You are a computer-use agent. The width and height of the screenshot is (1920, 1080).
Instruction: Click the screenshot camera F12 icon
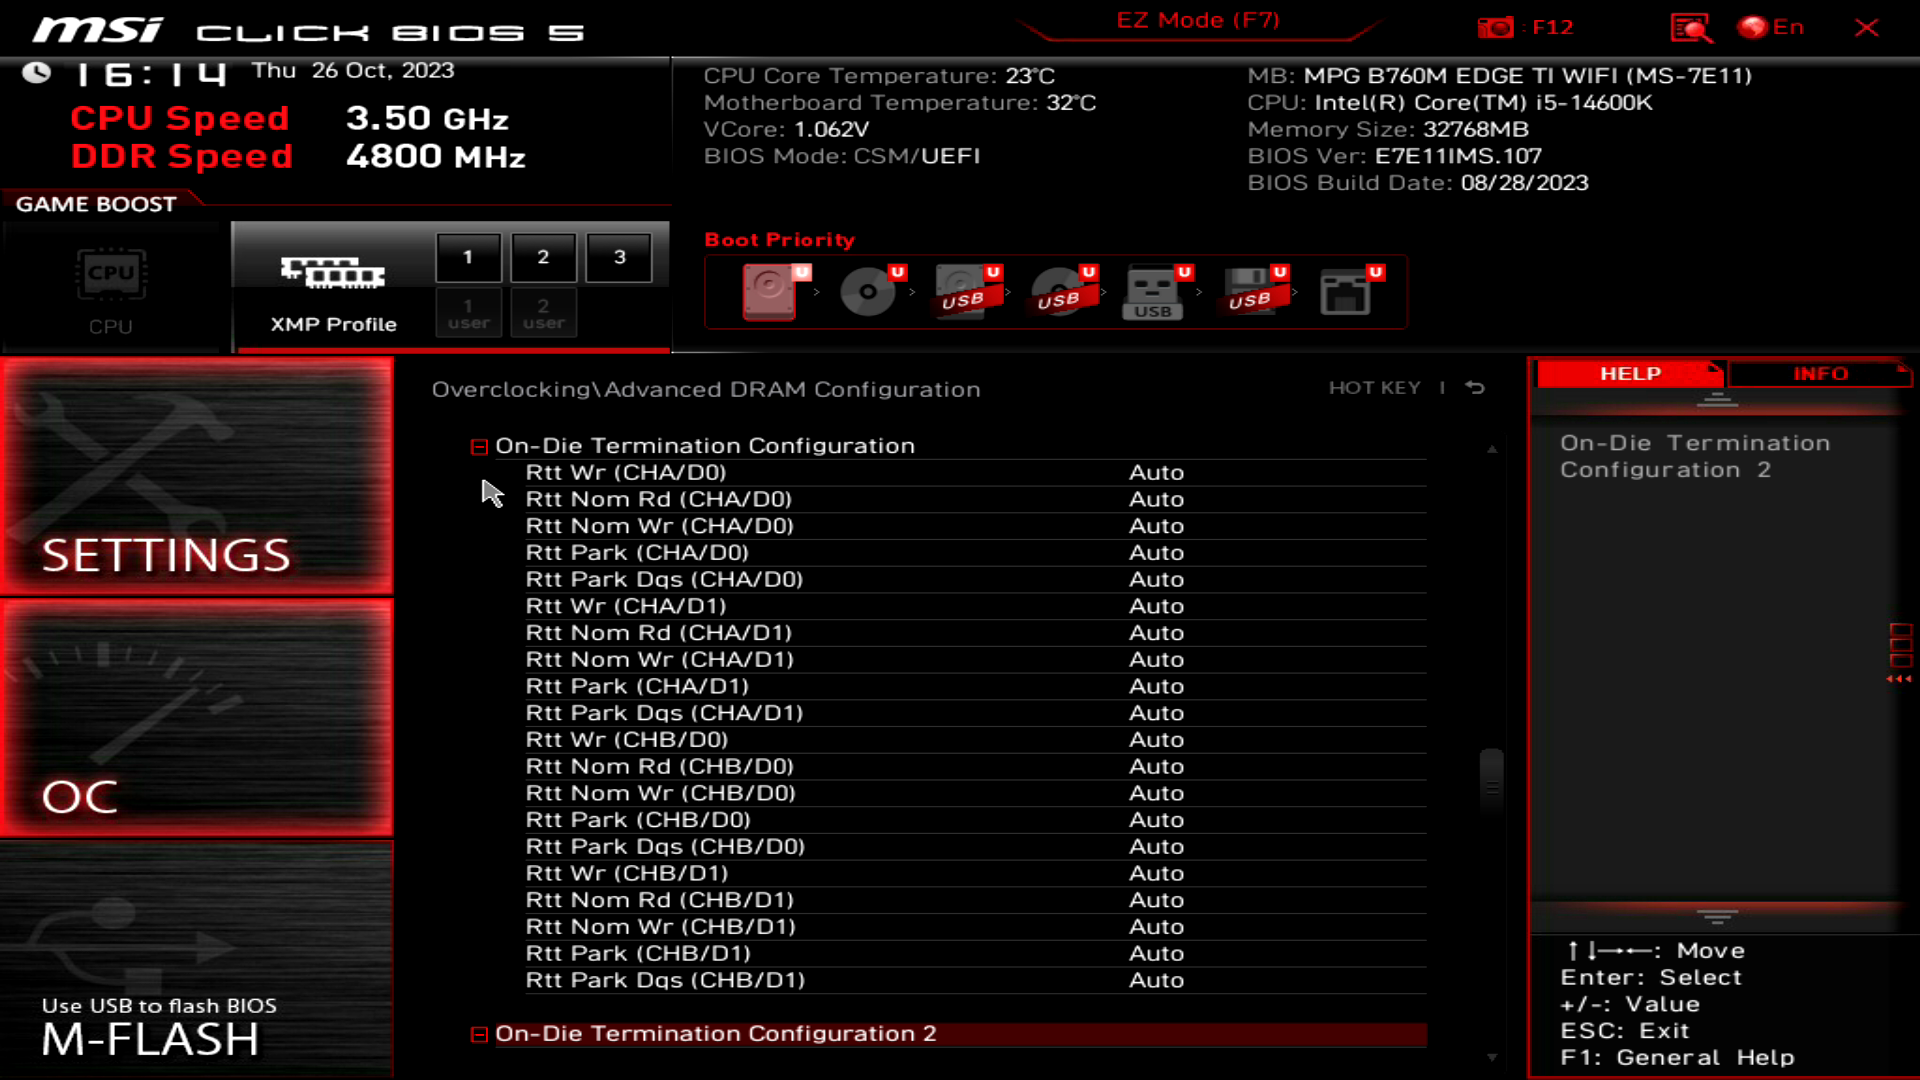coord(1496,27)
